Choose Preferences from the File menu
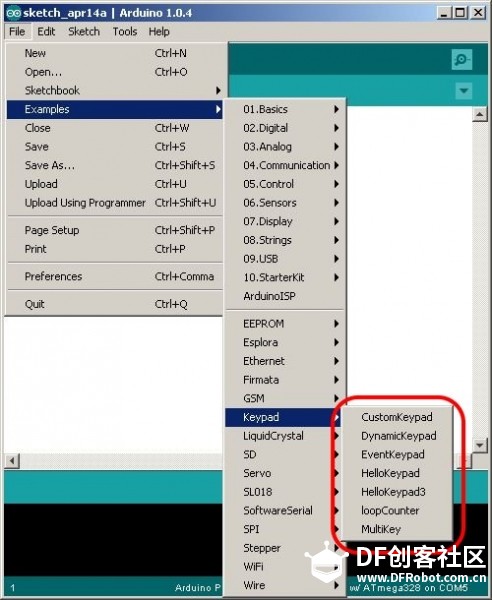This screenshot has width=492, height=600. coord(114,276)
